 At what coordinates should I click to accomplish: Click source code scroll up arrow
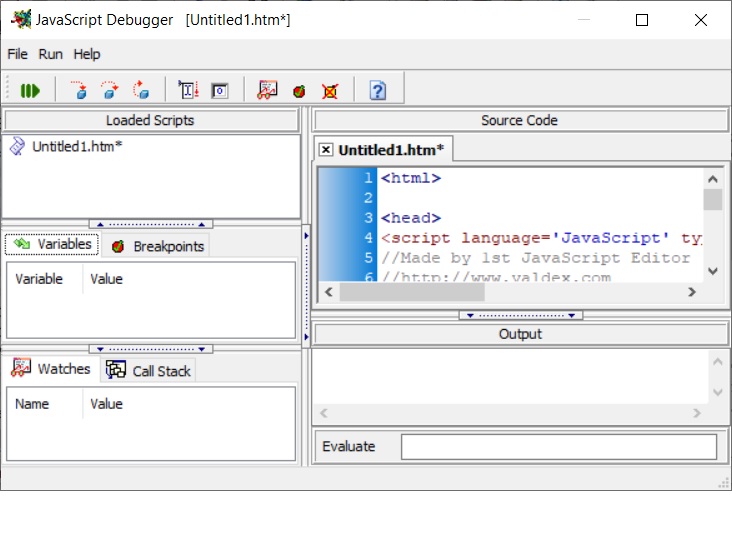(x=712, y=179)
